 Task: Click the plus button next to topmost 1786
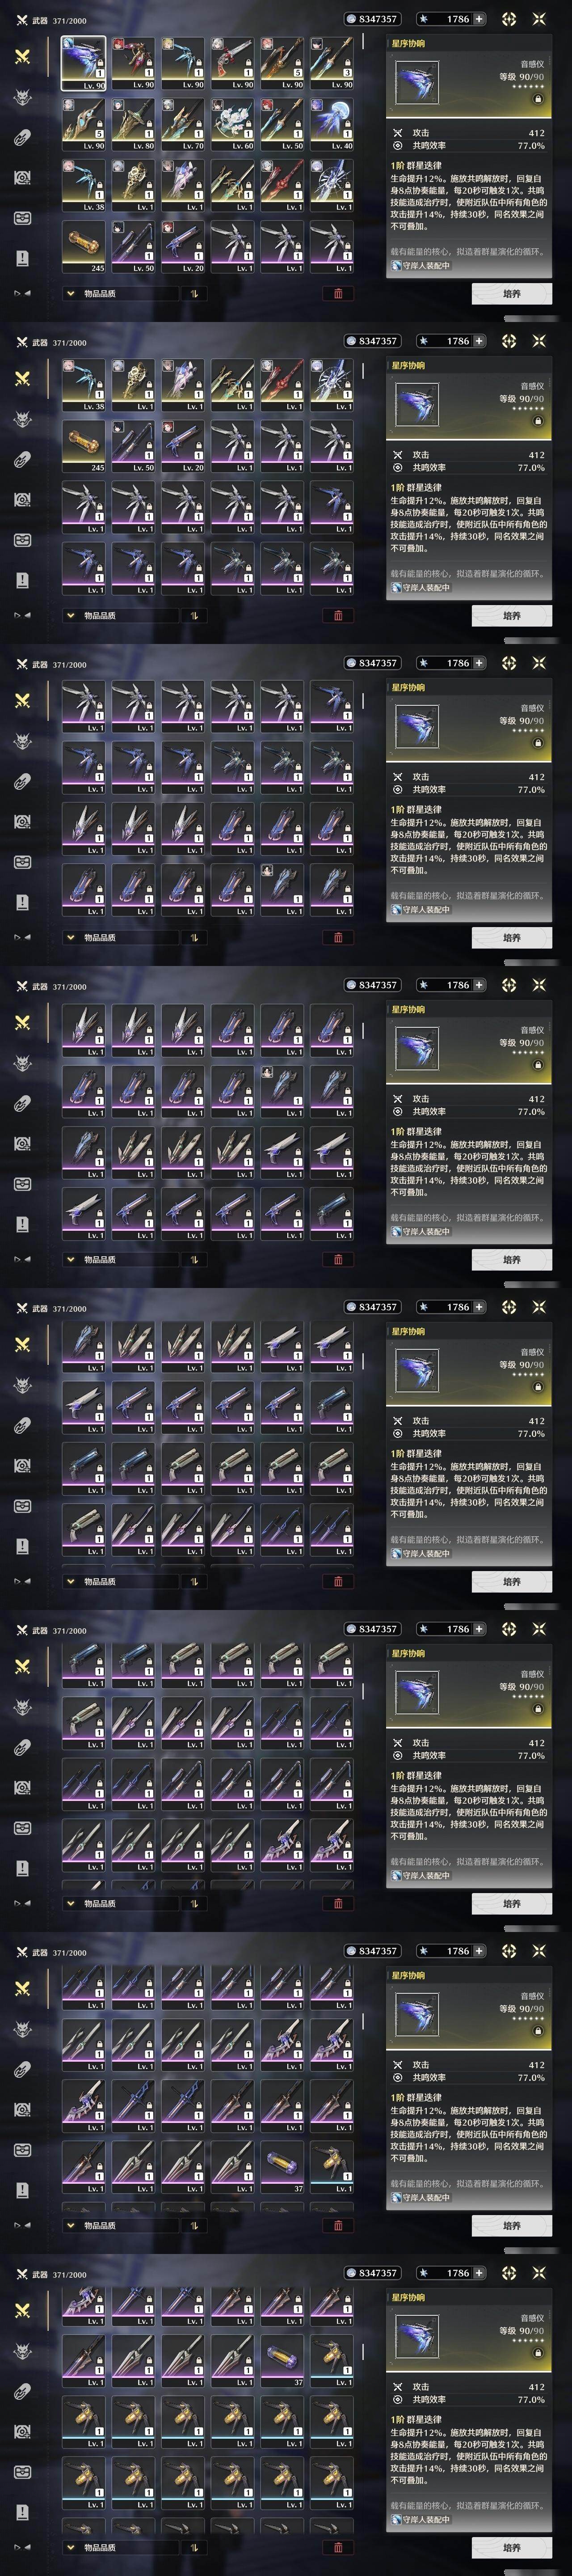click(479, 19)
